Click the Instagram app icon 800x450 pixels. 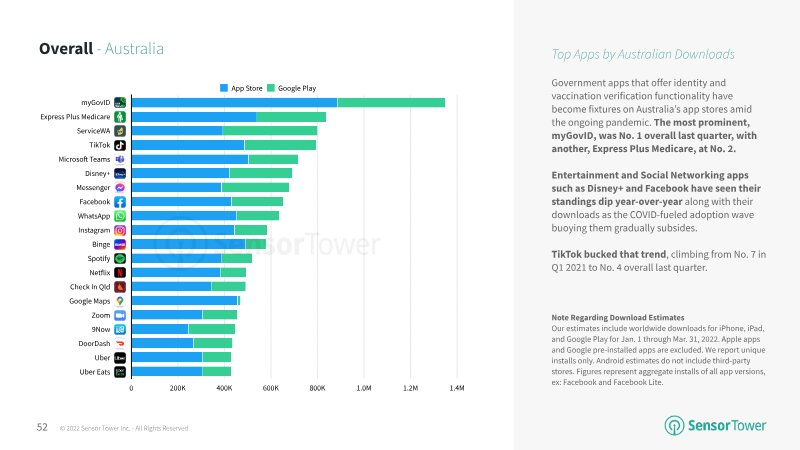point(120,230)
